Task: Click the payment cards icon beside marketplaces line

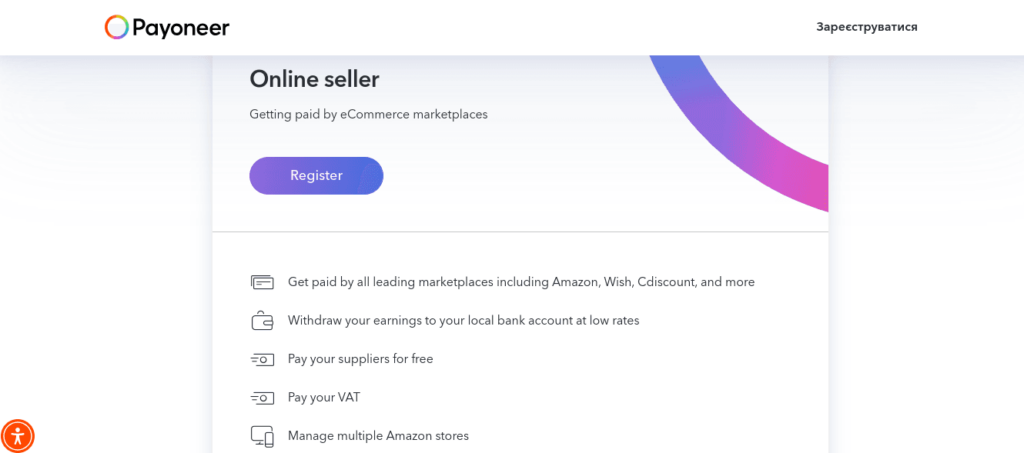Action: point(262,283)
